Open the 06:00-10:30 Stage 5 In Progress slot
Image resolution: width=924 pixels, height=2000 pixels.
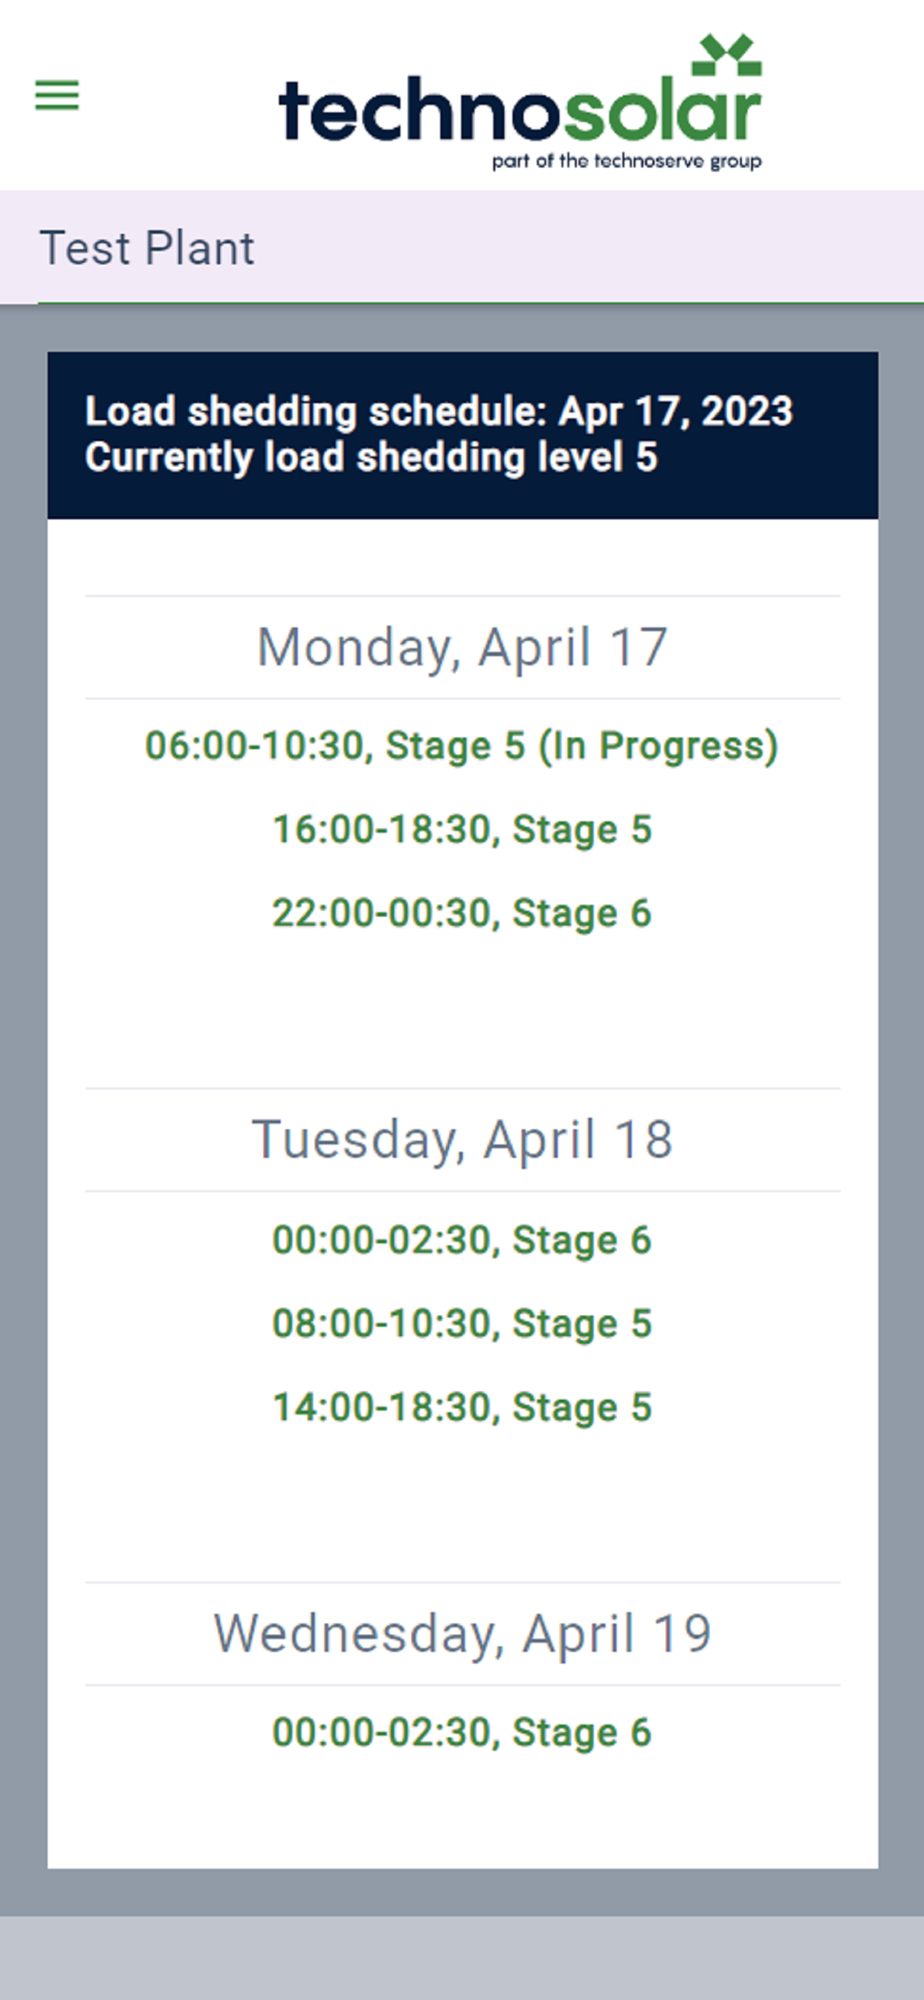pyautogui.click(x=462, y=746)
